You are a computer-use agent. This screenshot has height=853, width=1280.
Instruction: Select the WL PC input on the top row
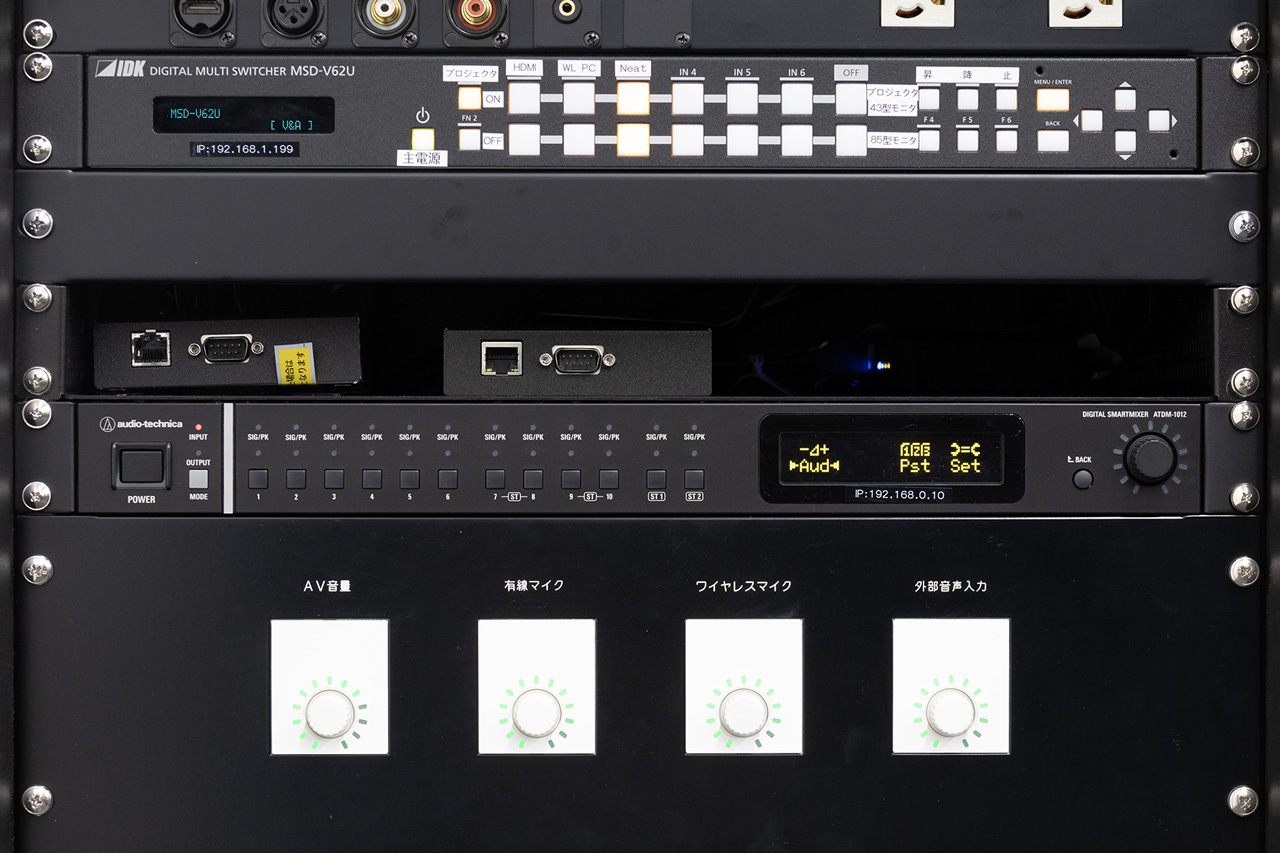pos(579,98)
